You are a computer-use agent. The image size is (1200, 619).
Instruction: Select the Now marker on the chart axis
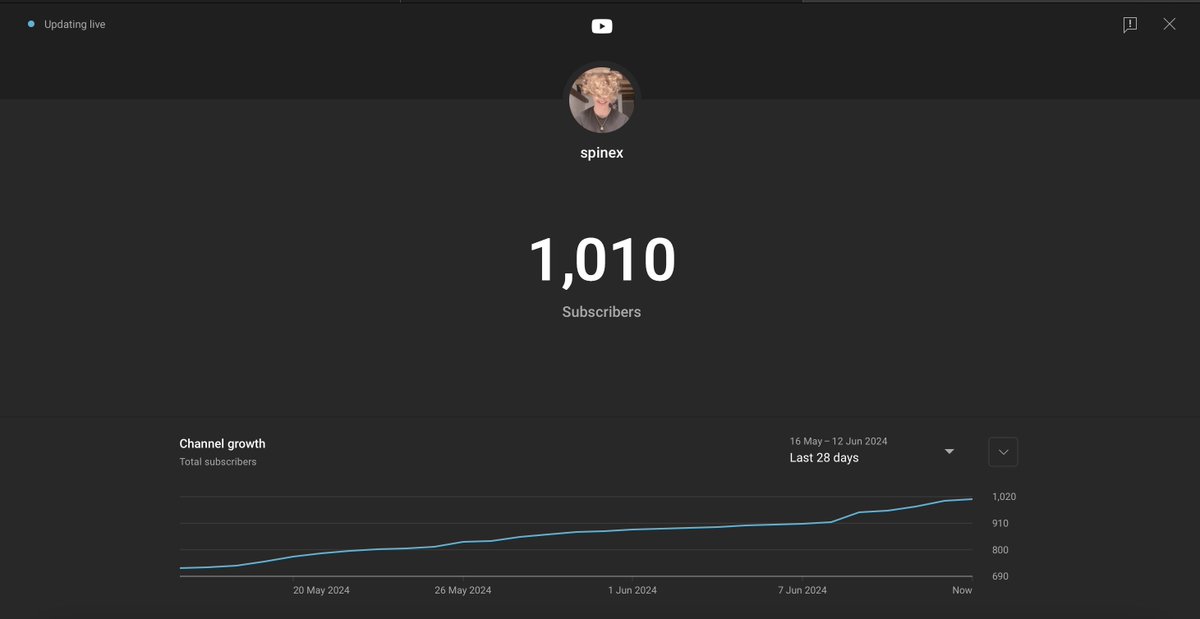961,589
